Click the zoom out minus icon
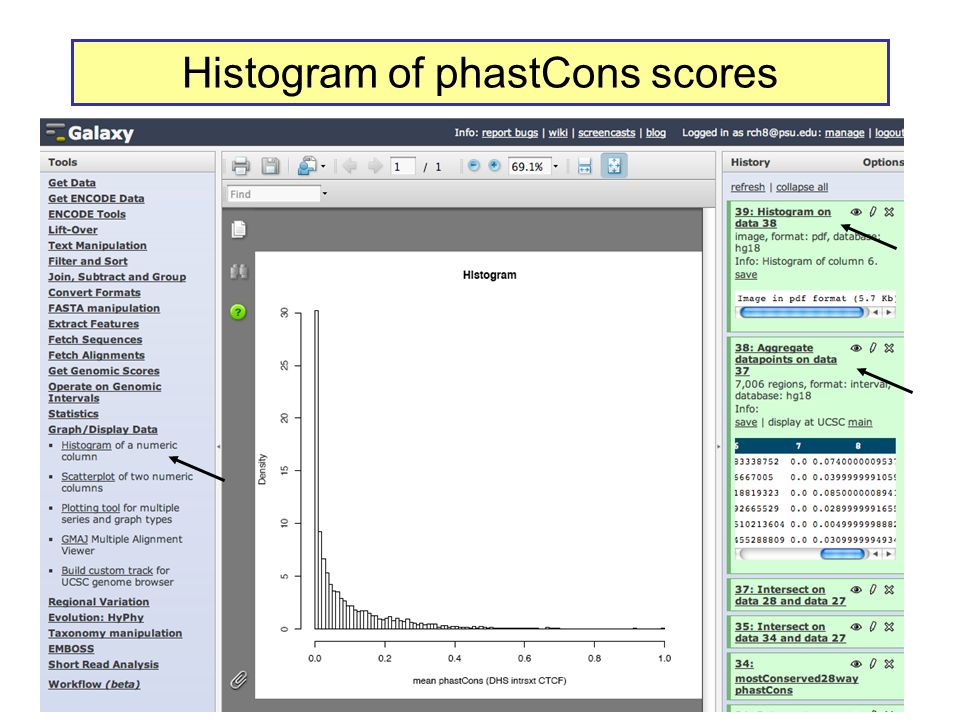 point(473,166)
